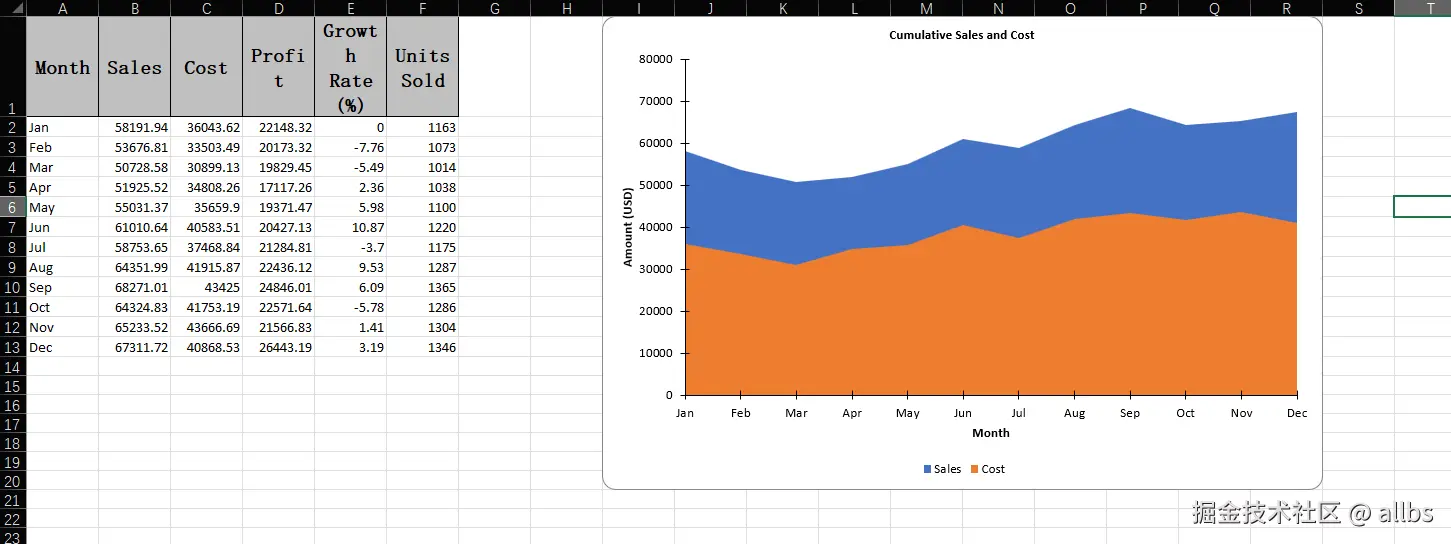Click the 80000 label on the vertical axis
This screenshot has width=1451, height=544.
point(655,59)
